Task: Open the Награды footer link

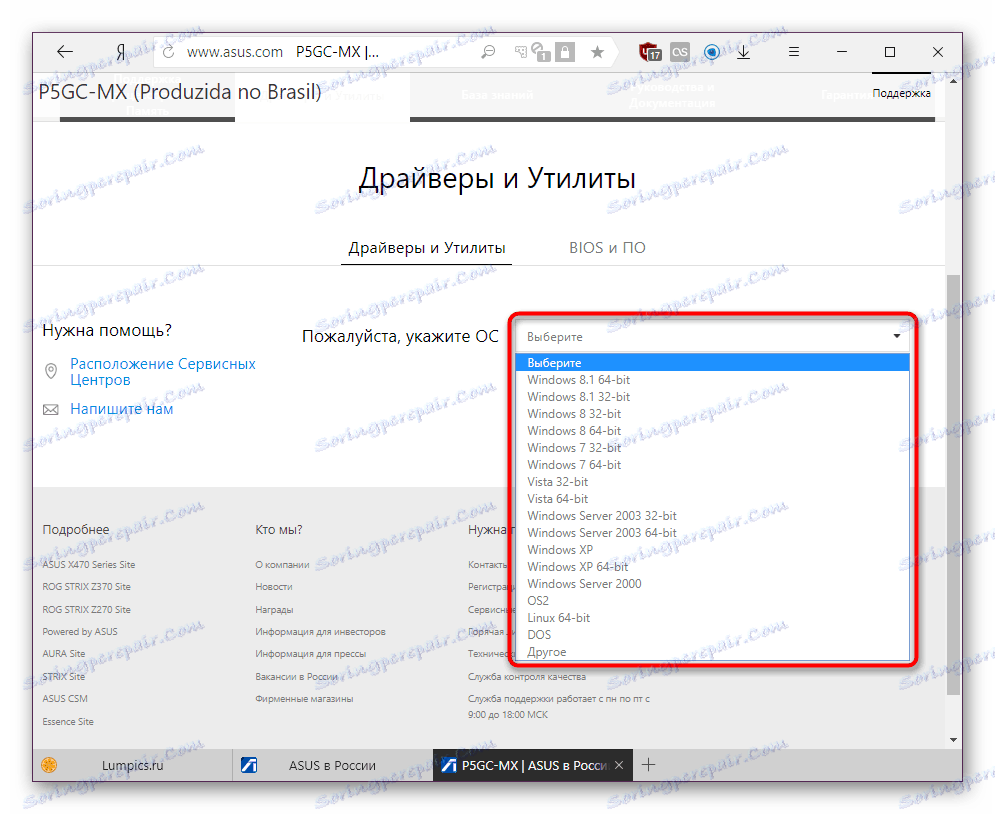Action: point(274,610)
